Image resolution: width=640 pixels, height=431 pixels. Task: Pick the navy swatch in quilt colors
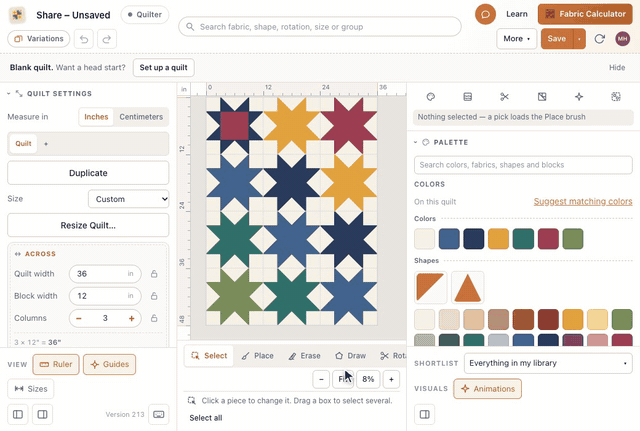[x=473, y=239]
